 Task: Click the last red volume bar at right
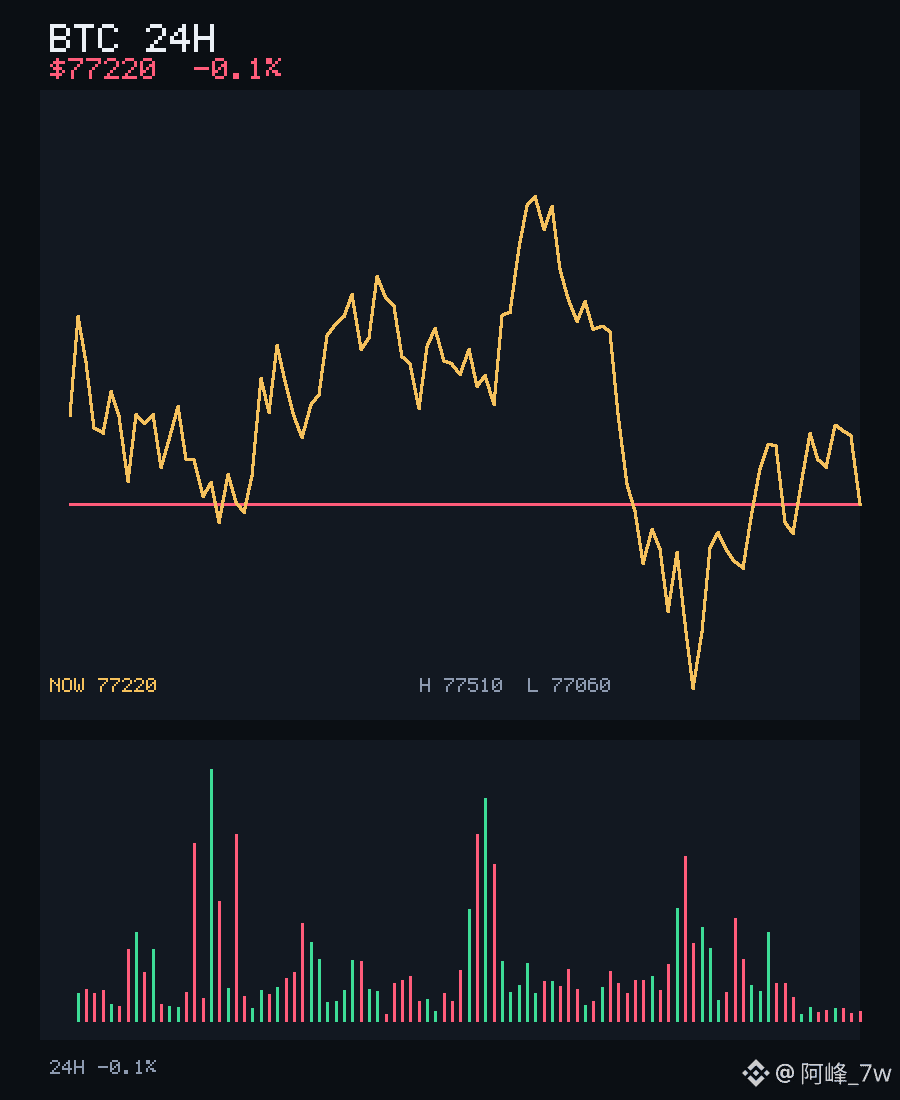tap(861, 1017)
